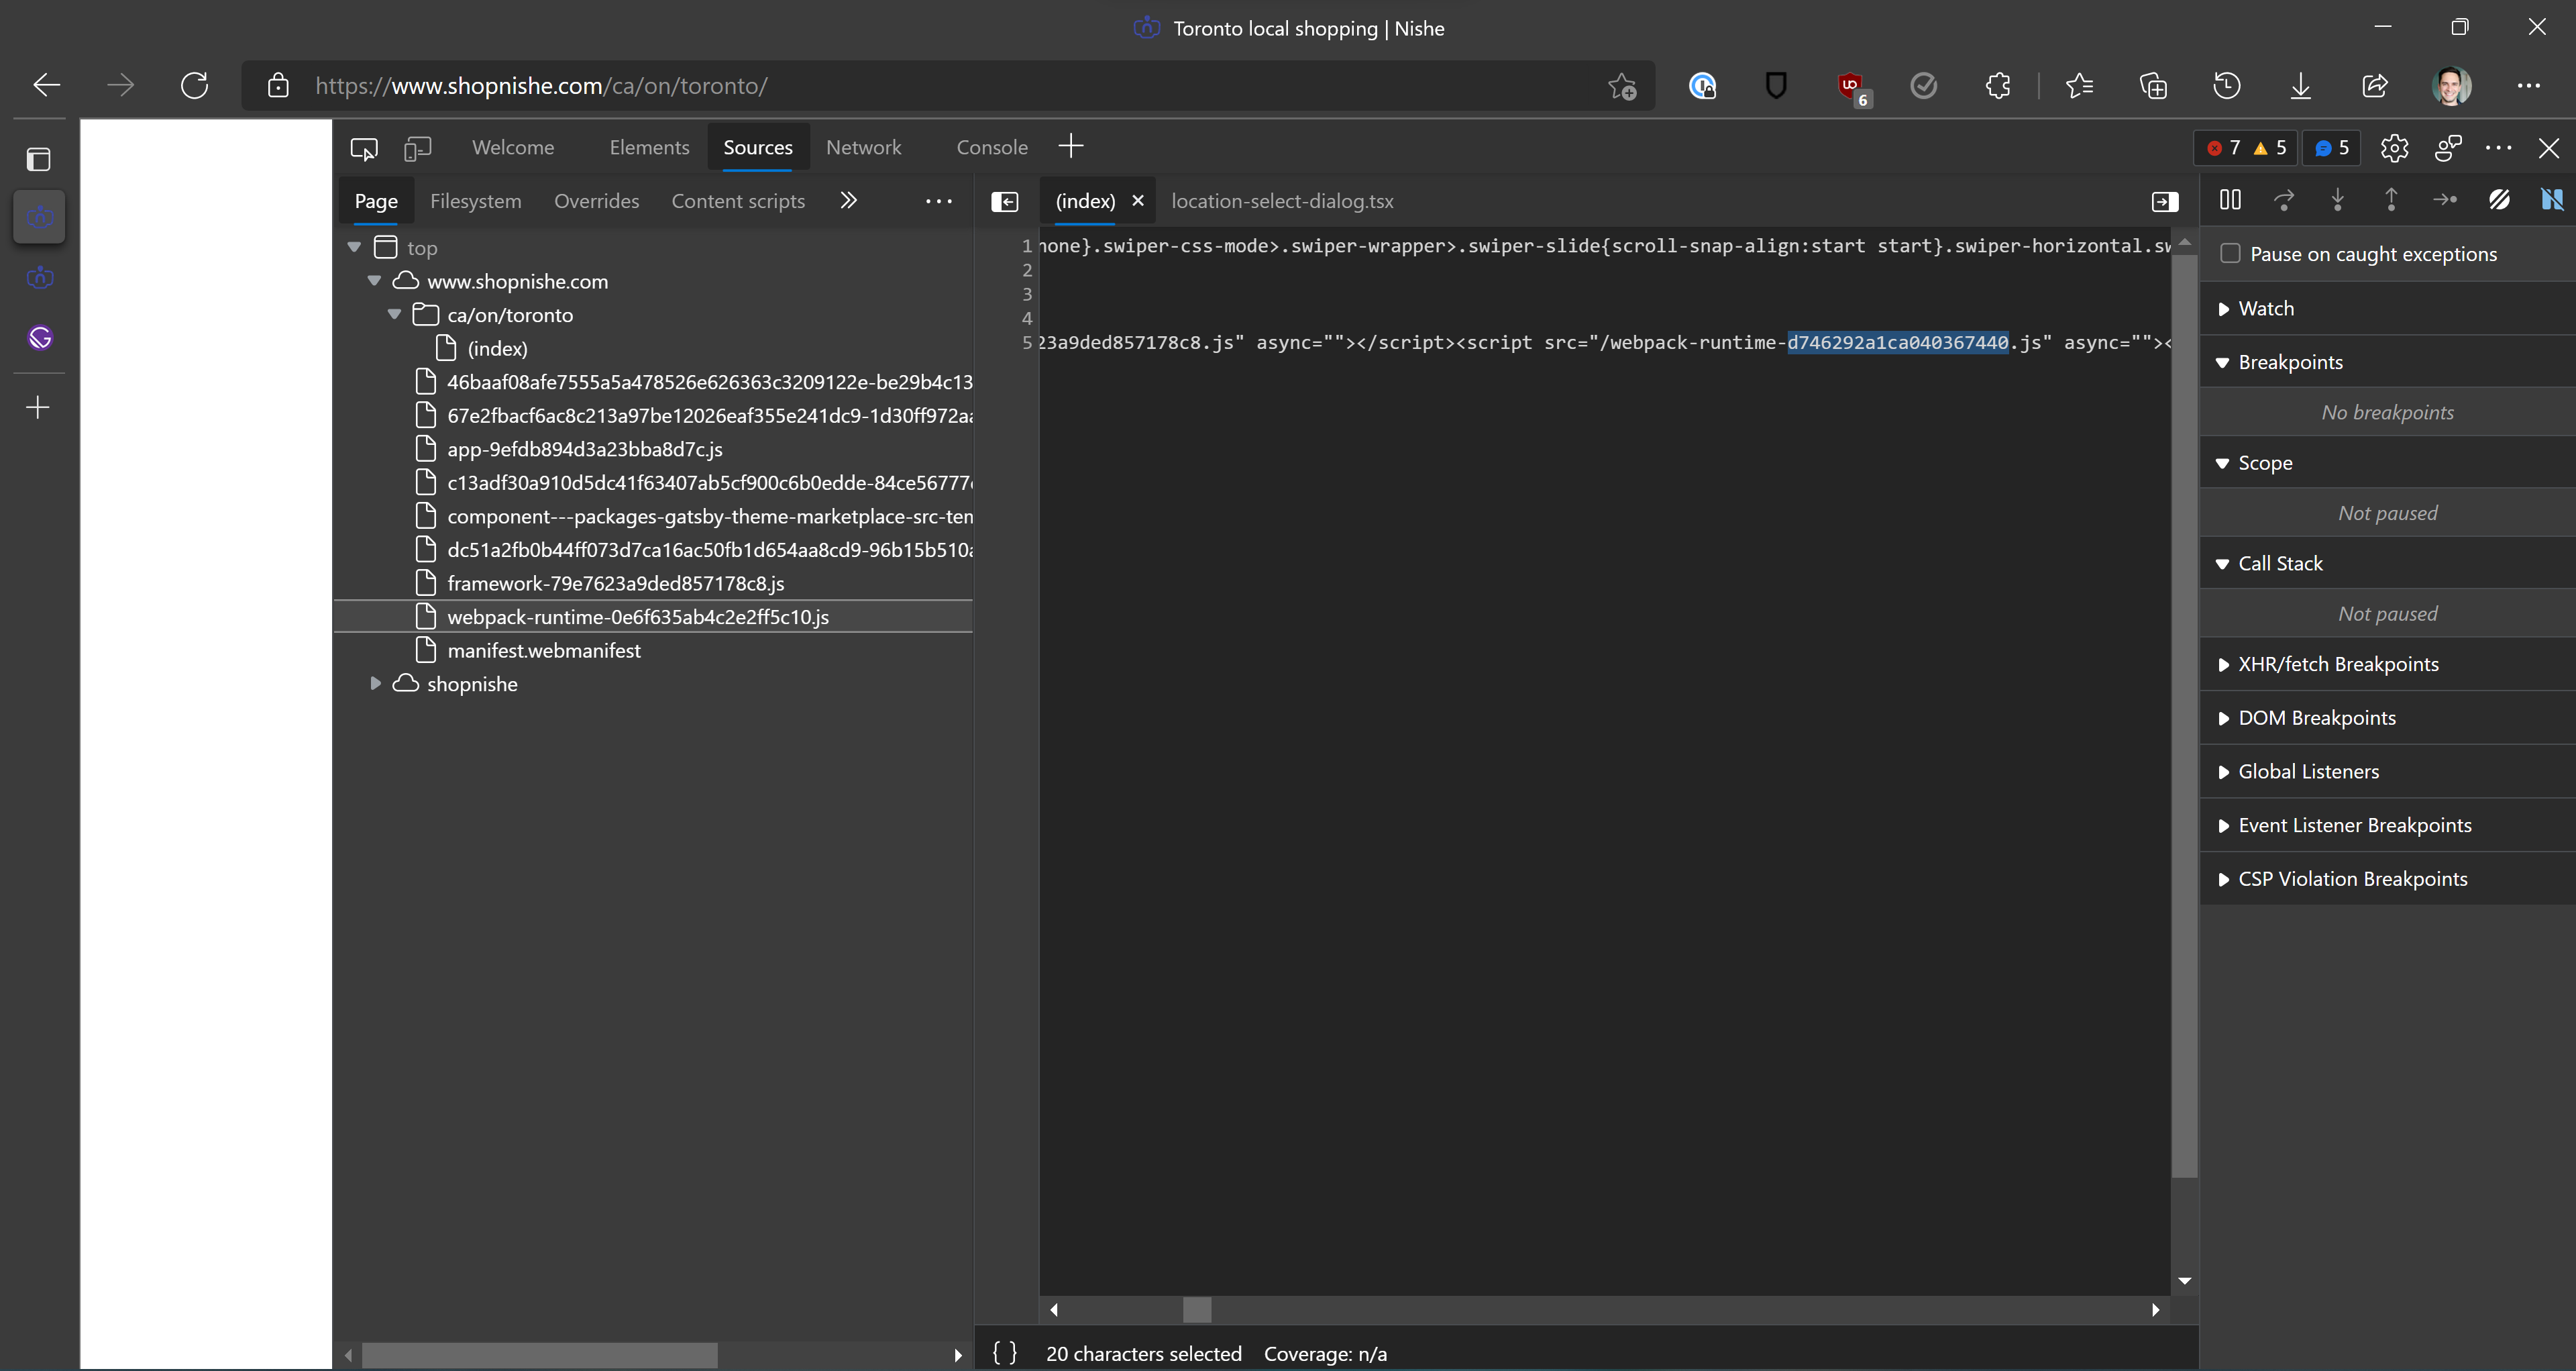The height and width of the screenshot is (1371, 2576).
Task: Select the Filesystem navigator tab
Action: pyautogui.click(x=475, y=202)
